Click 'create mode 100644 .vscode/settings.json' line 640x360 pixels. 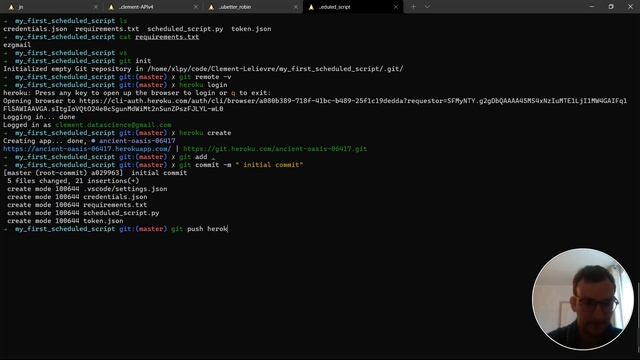87,189
